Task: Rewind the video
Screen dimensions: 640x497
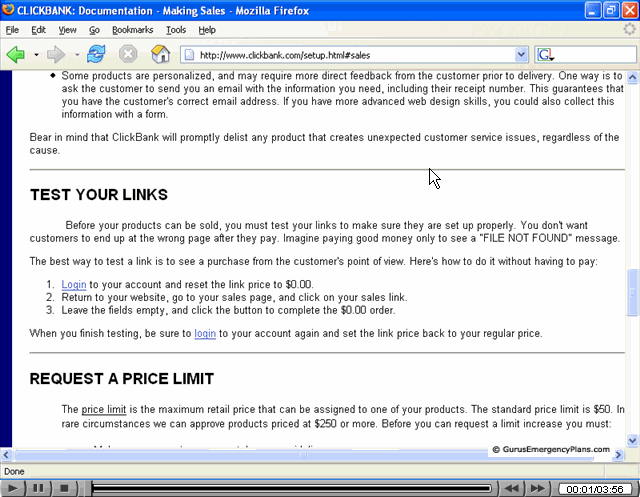Action: [x=512, y=488]
